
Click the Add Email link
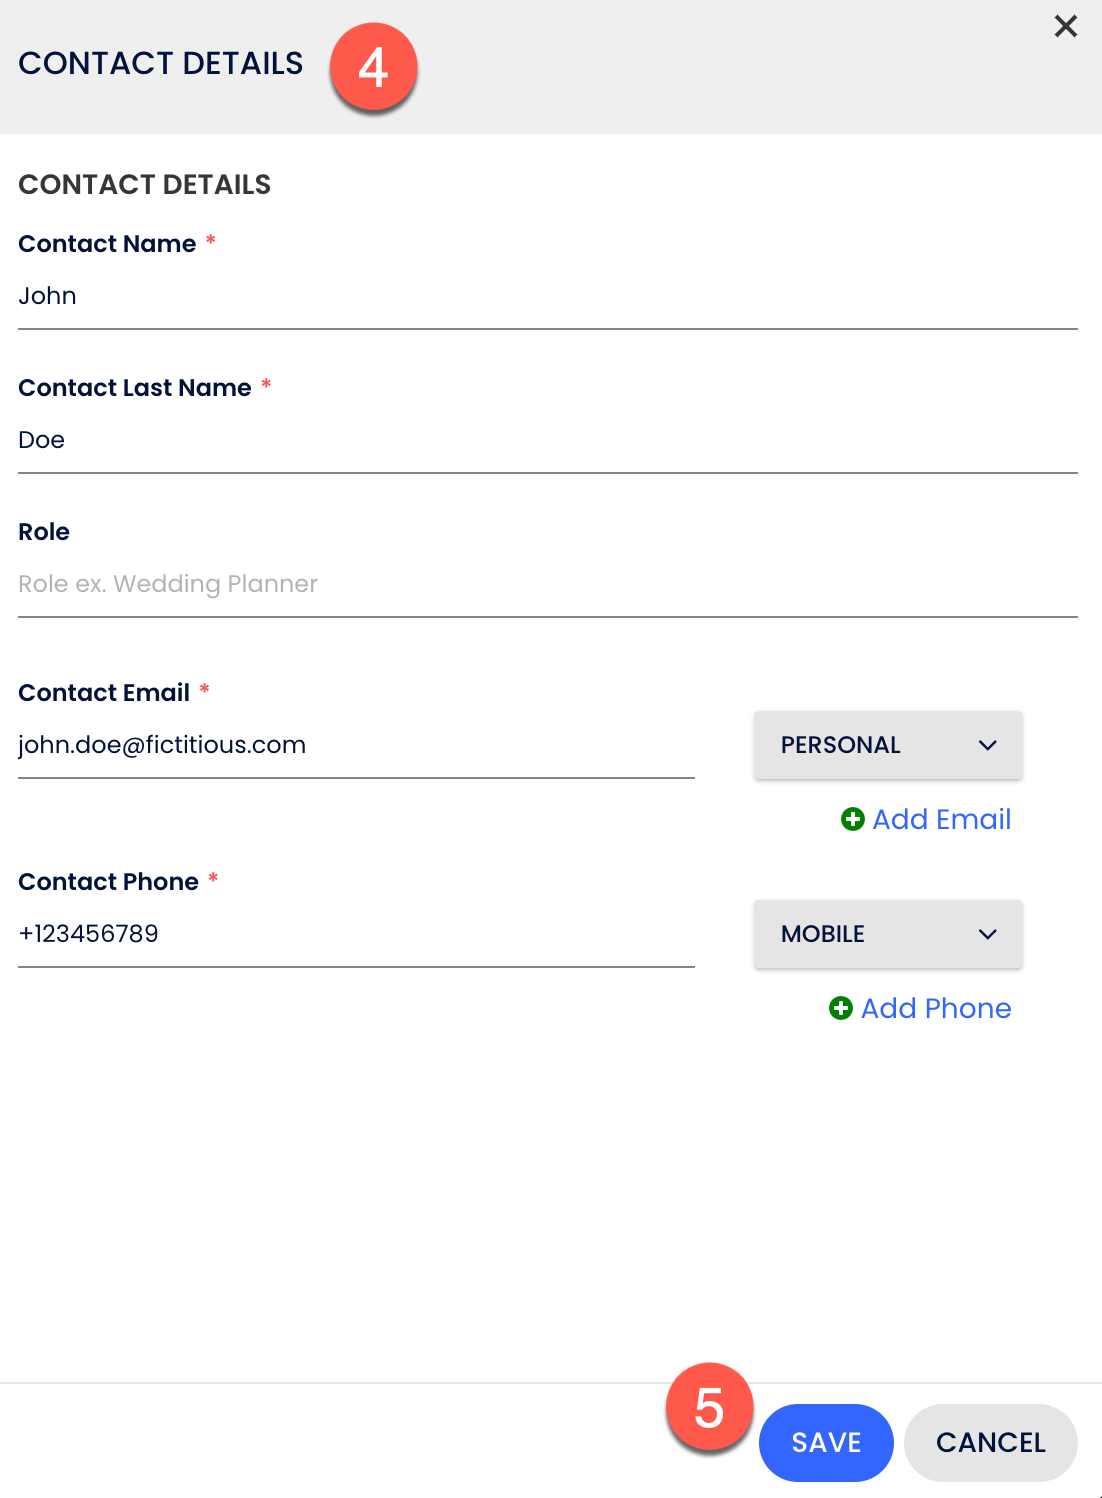(941, 820)
